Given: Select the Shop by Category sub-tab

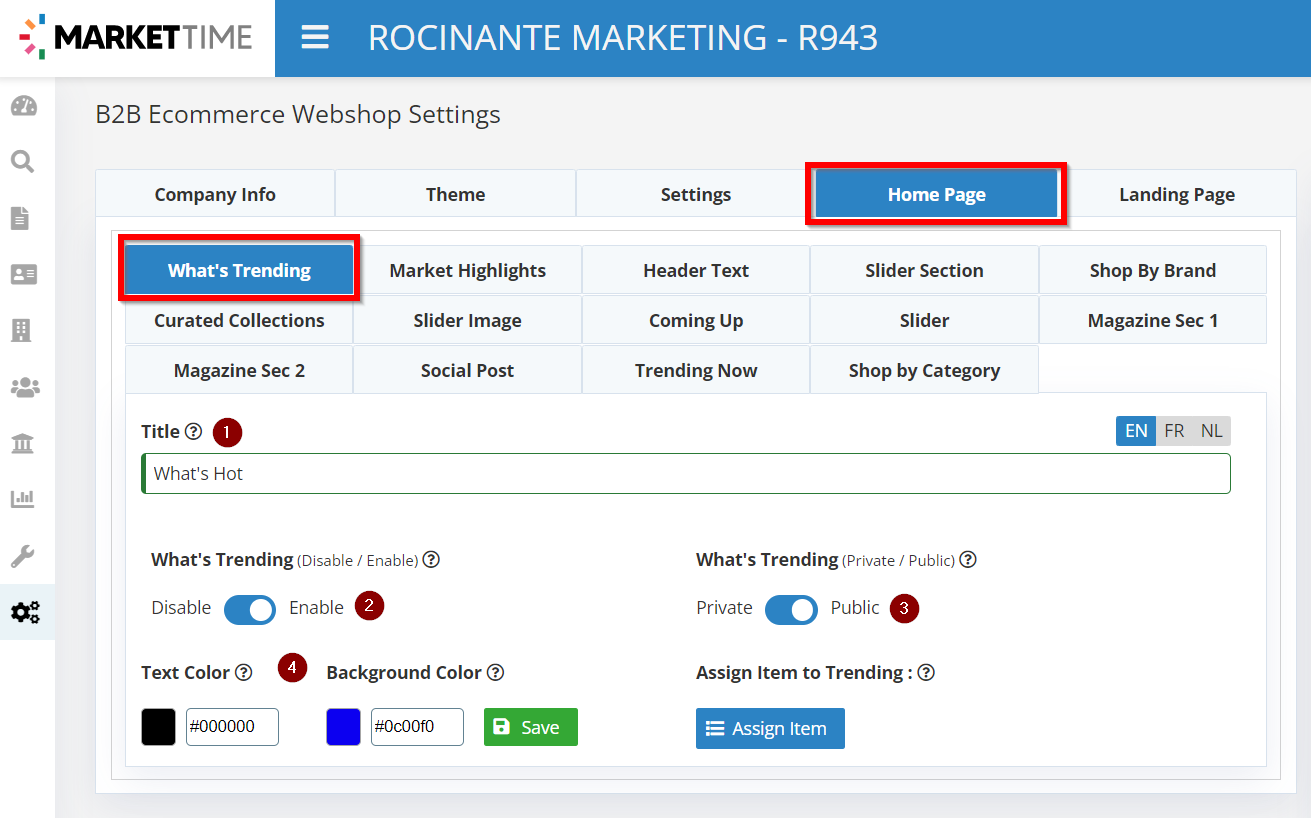Looking at the screenshot, I should click(924, 370).
